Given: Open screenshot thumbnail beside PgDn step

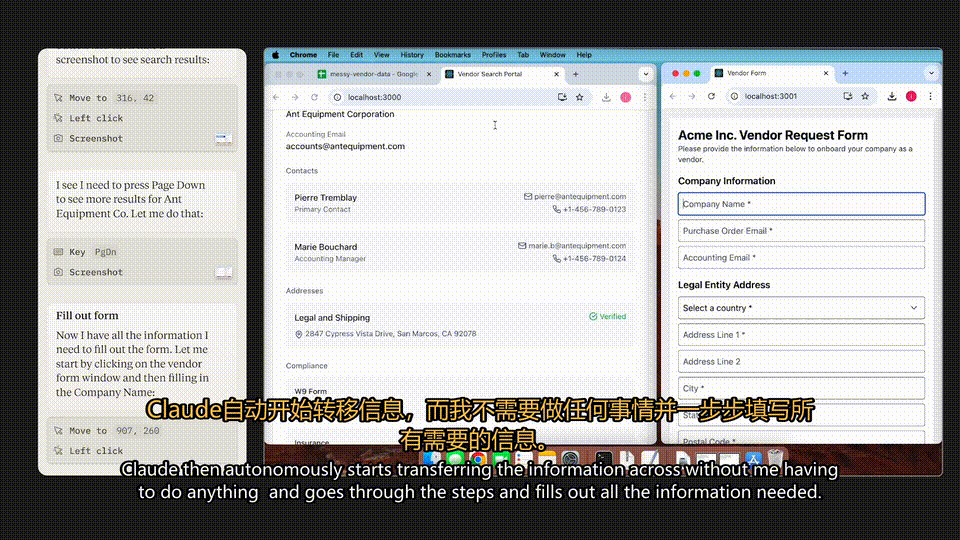Looking at the screenshot, I should [x=223, y=272].
